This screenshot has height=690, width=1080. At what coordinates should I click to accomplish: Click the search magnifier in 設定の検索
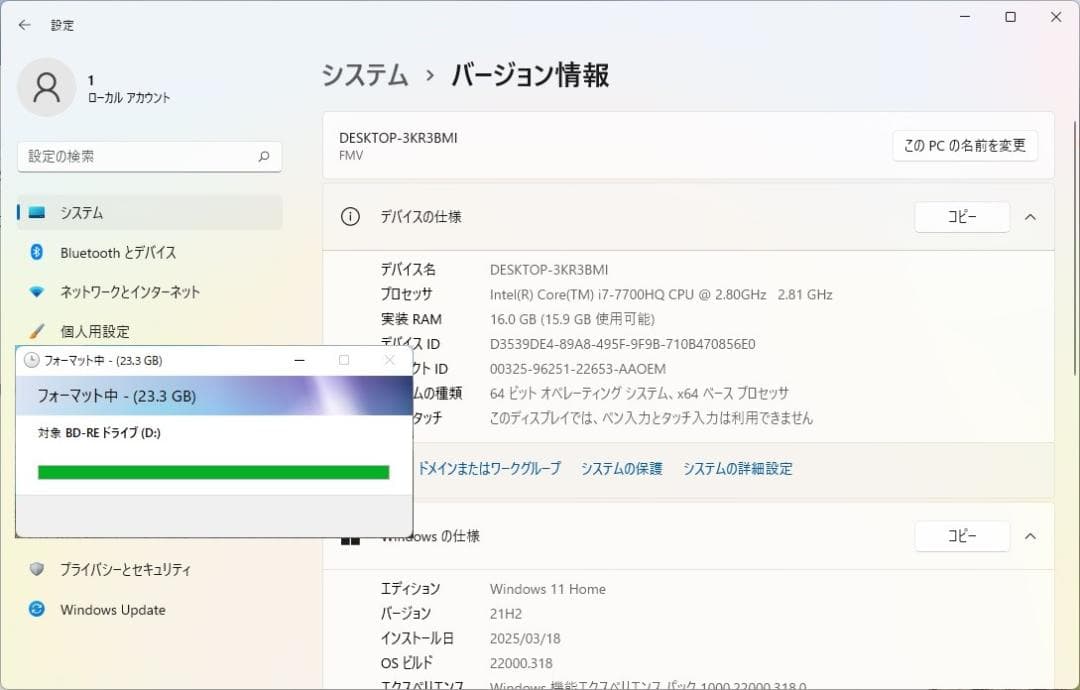263,156
